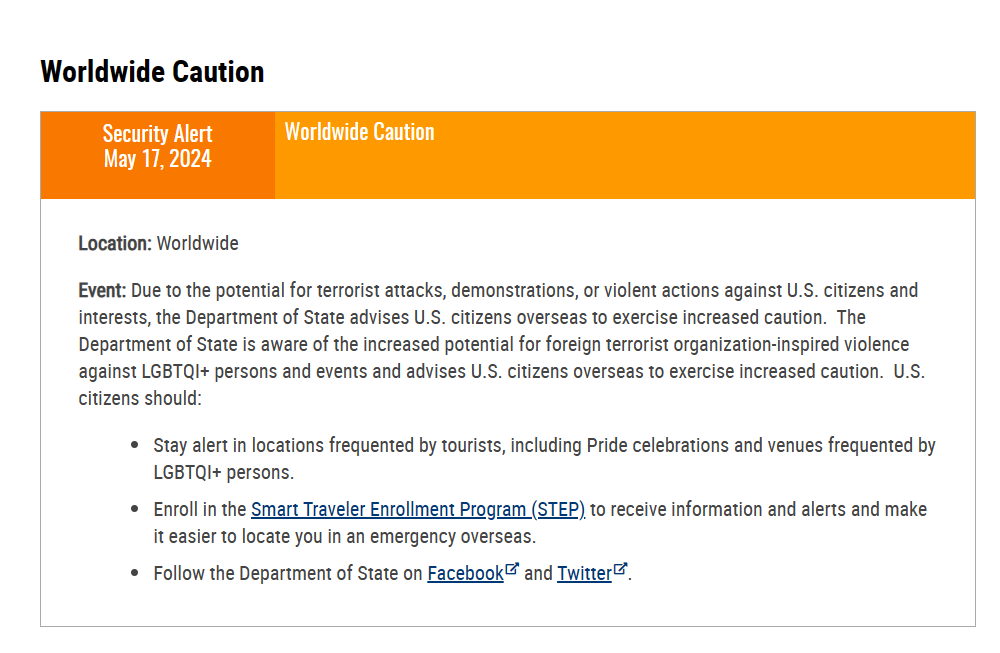
Task: Select the Security Alert label text
Action: 157,134
